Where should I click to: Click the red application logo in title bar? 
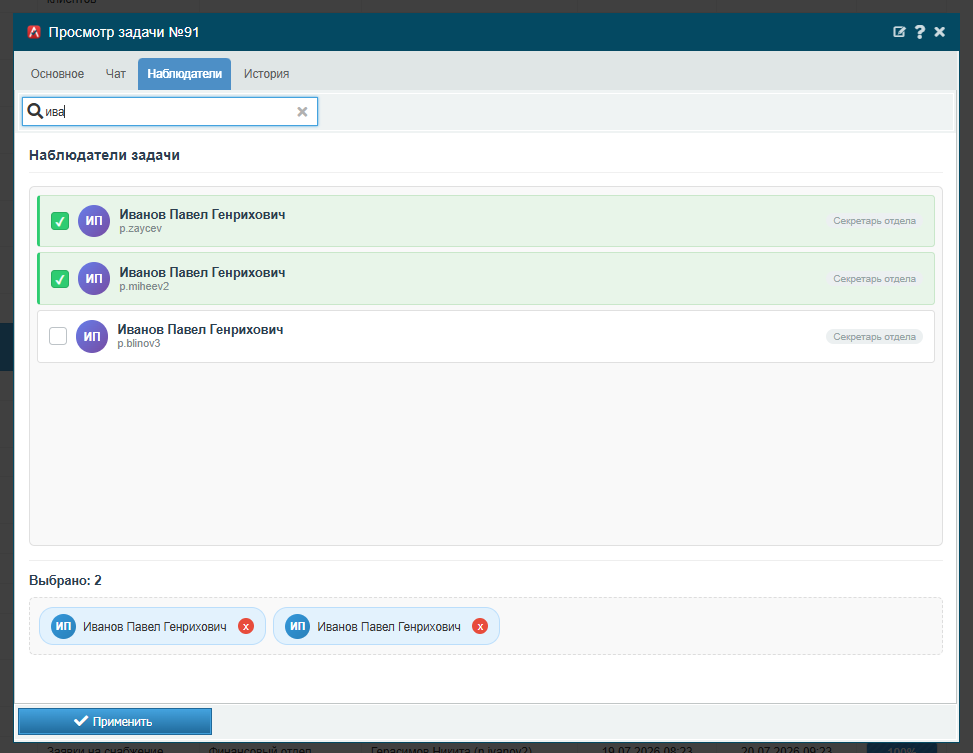[34, 32]
